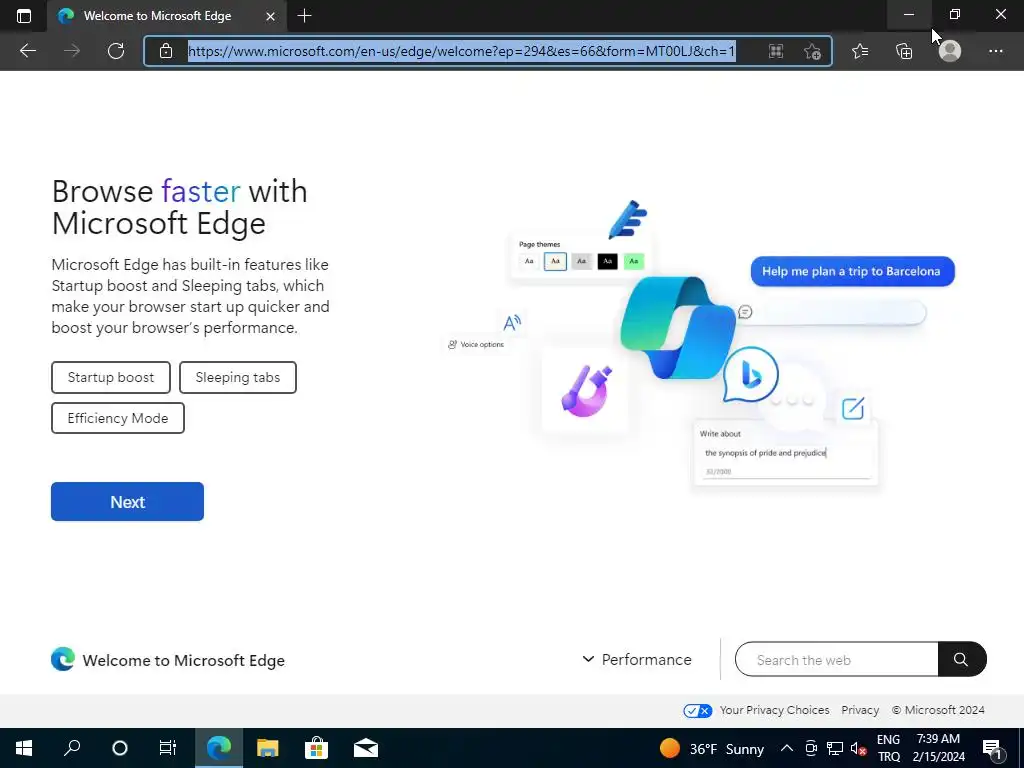Open Cortana circle icon in taskbar

(x=120, y=748)
